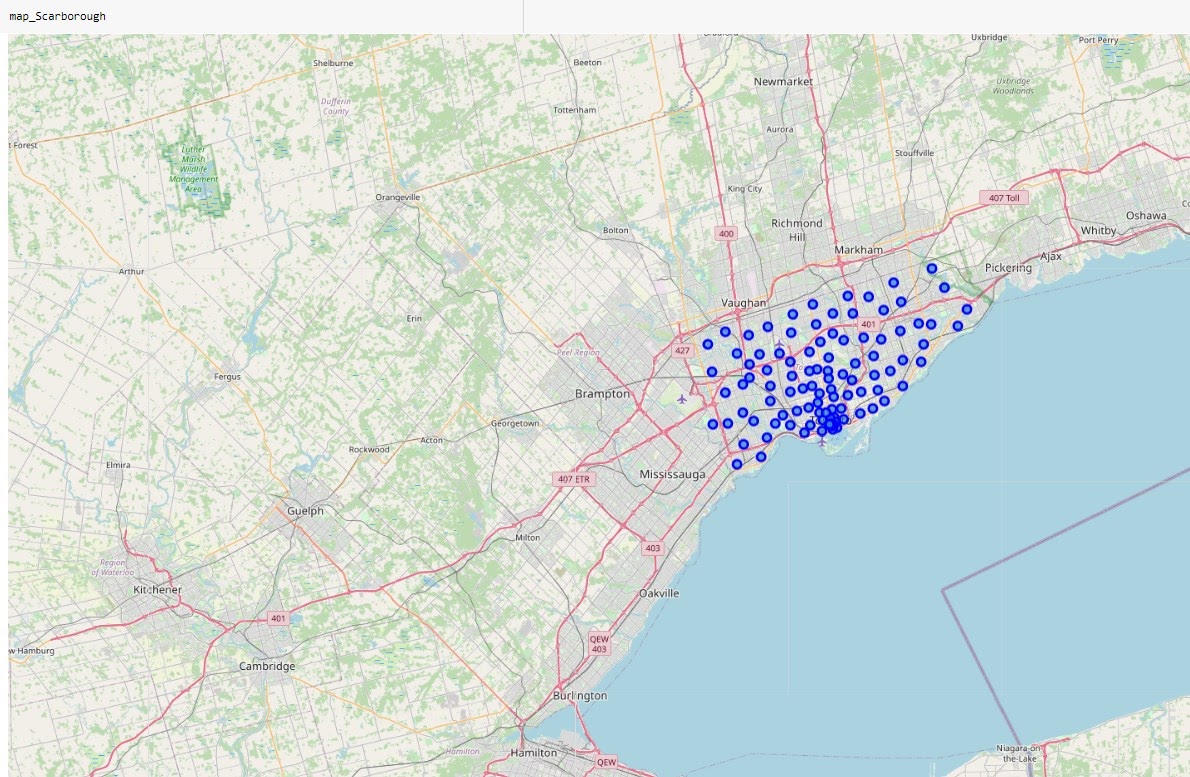
Task: Click the Uxbridge Woodlands label
Action: pos(1013,86)
